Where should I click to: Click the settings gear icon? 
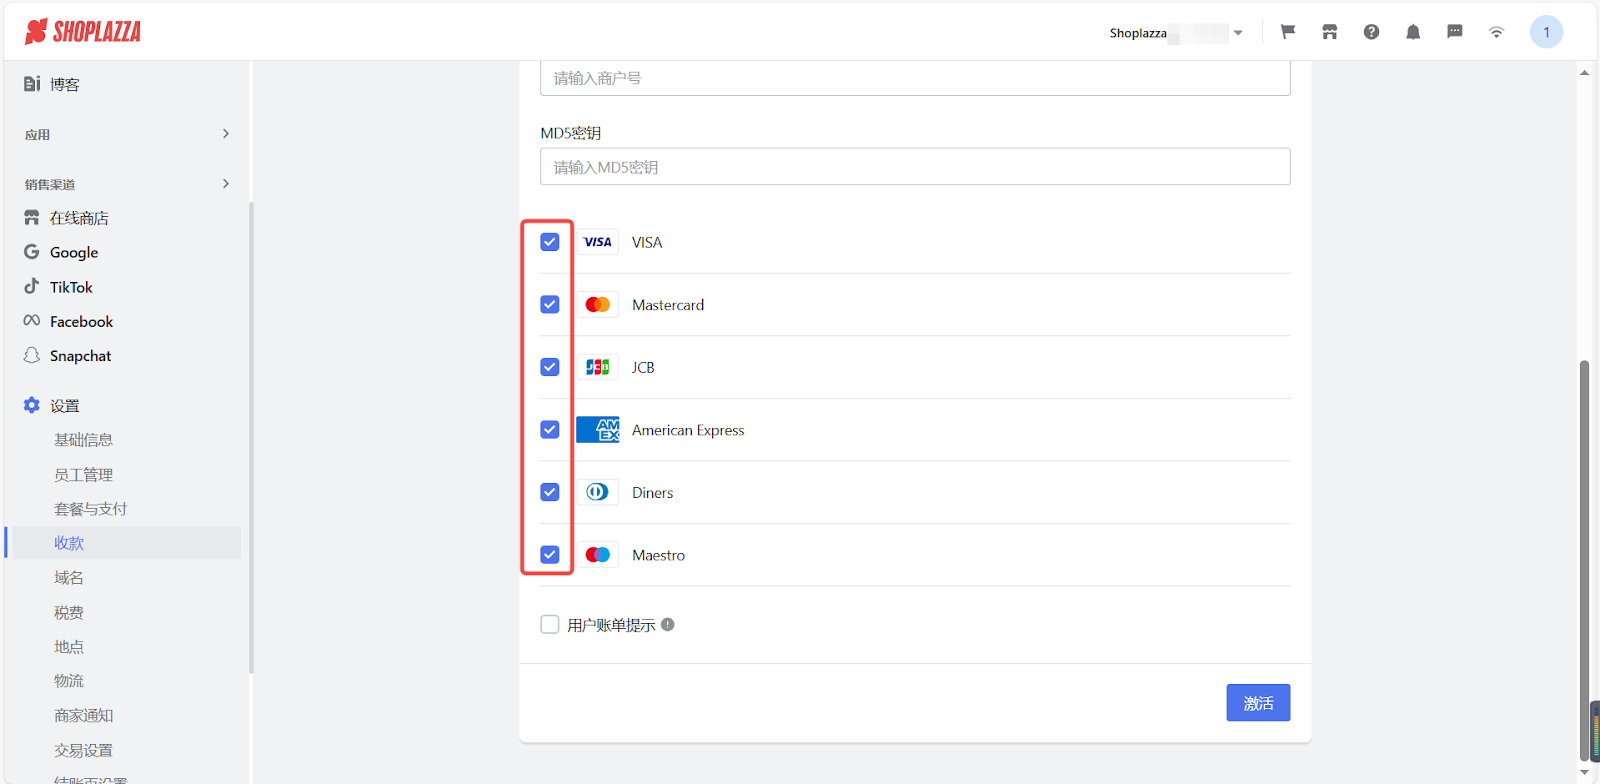32,405
